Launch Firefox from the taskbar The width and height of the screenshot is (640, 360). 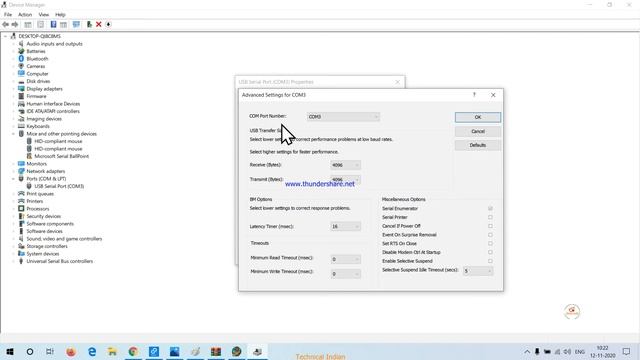[71, 351]
